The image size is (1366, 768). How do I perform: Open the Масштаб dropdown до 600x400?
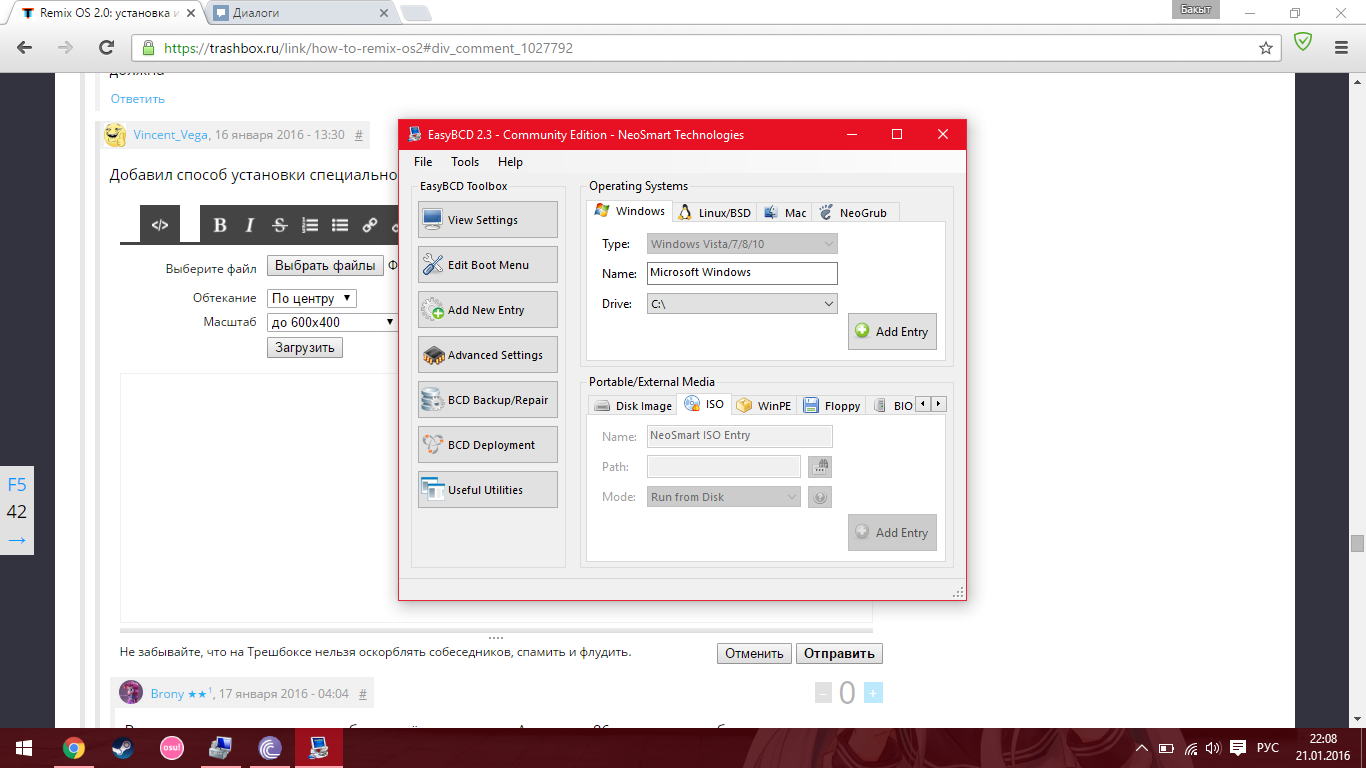334,322
